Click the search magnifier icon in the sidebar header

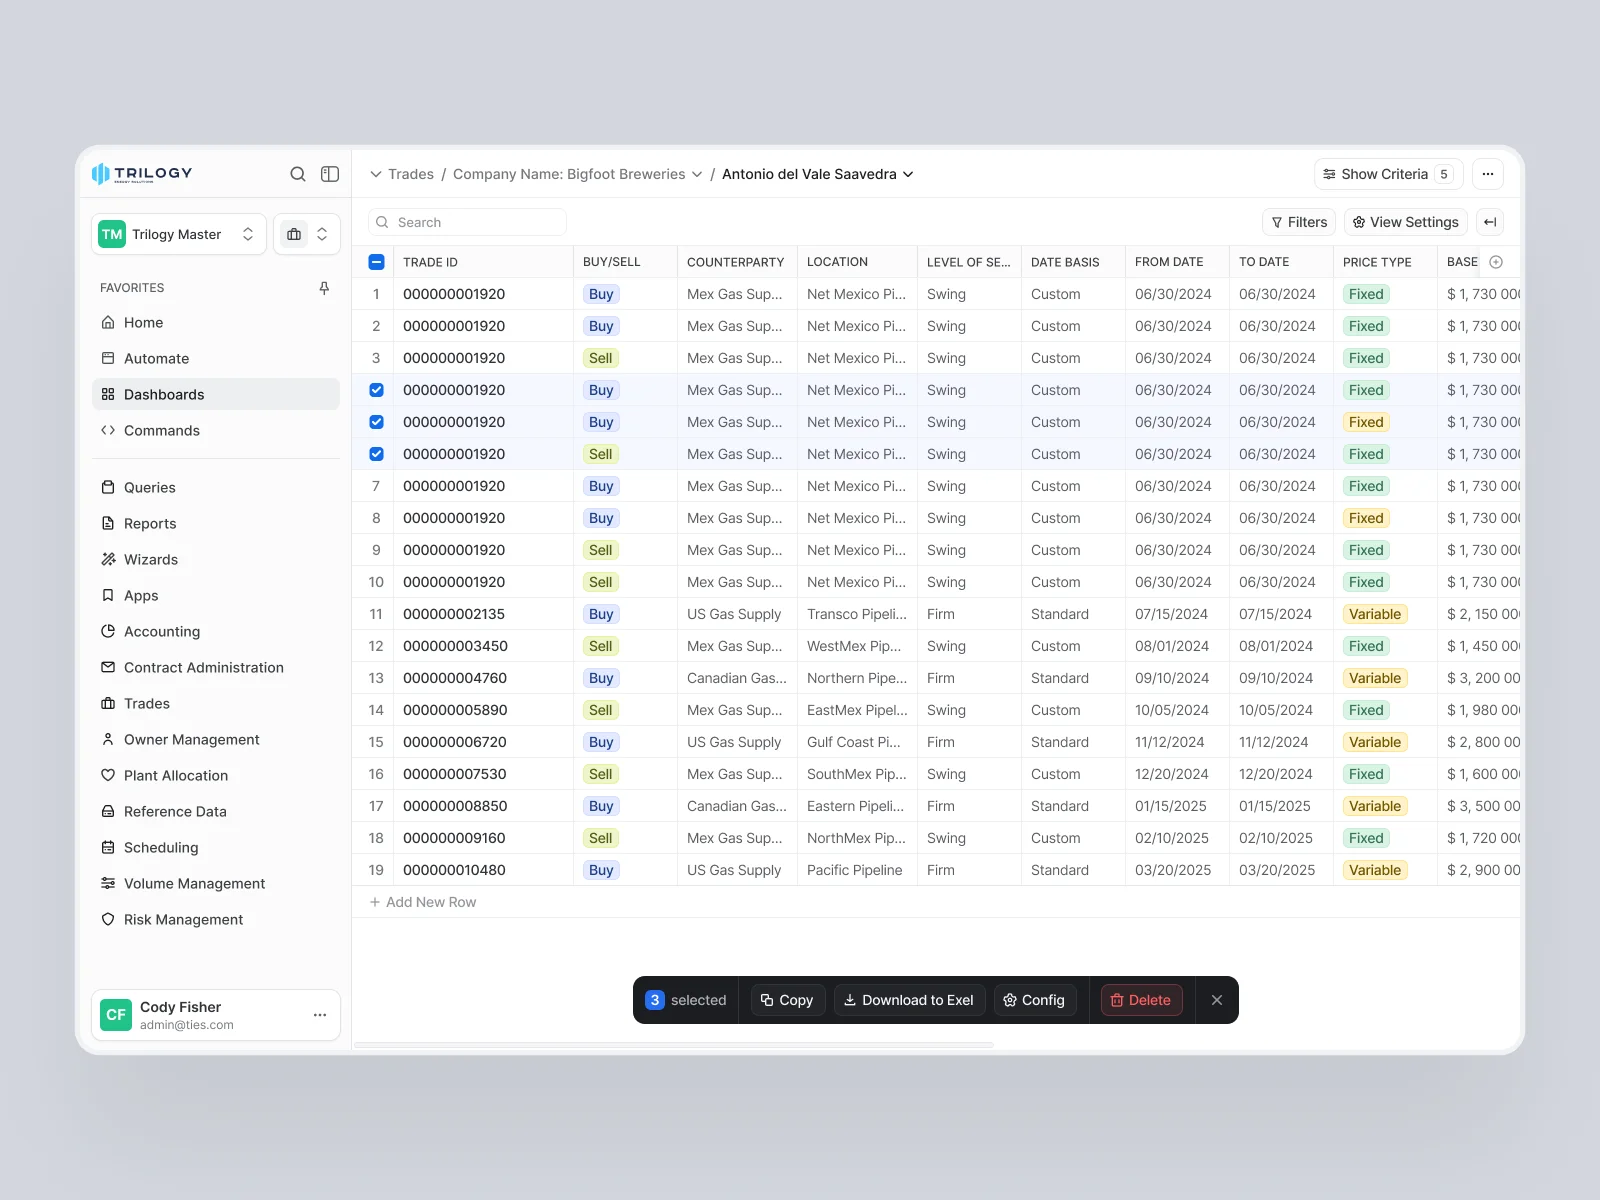pos(298,174)
